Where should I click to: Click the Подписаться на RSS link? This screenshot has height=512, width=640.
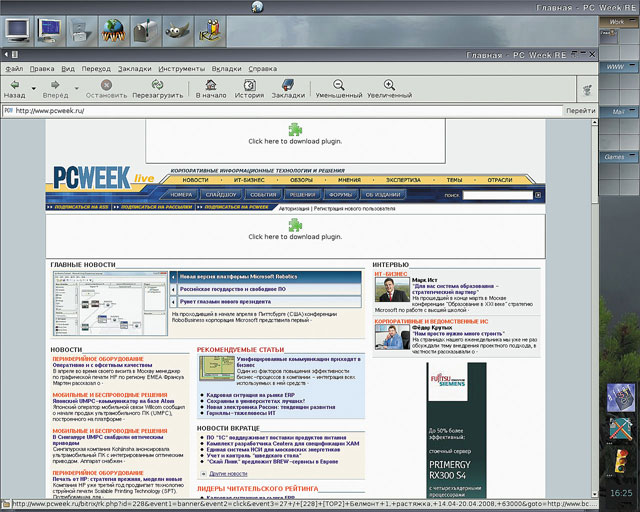pyautogui.click(x=79, y=207)
